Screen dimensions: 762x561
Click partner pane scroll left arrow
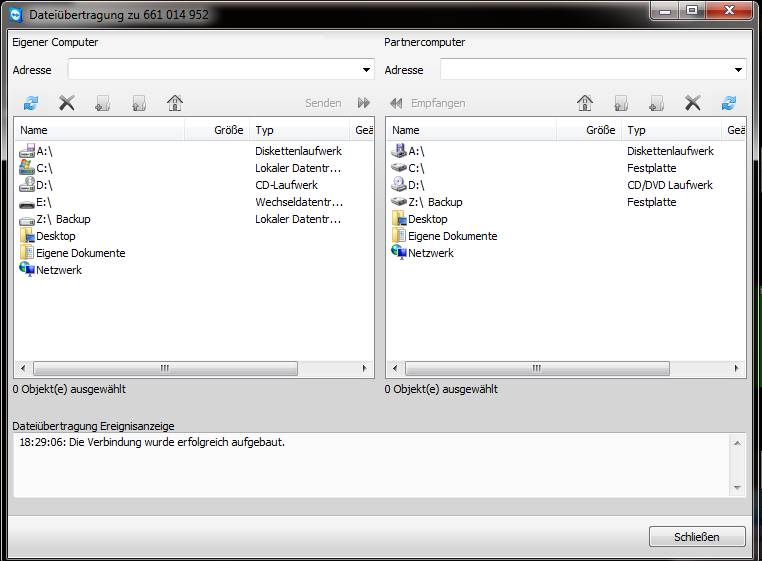[395, 368]
